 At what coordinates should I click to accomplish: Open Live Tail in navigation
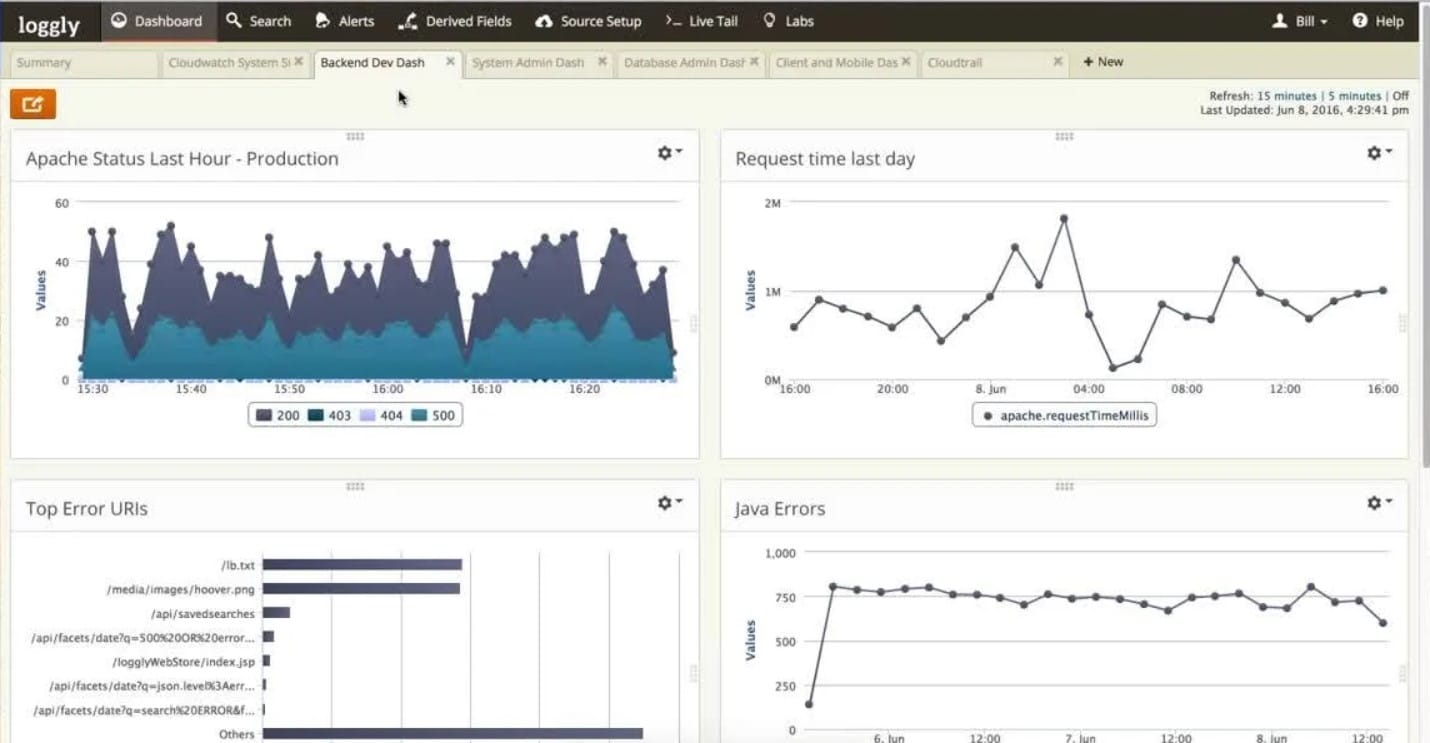click(x=702, y=21)
